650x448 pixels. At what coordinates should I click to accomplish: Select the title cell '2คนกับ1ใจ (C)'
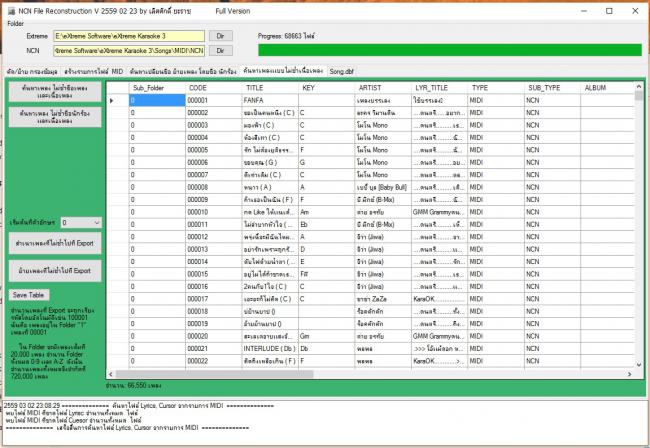[270, 287]
